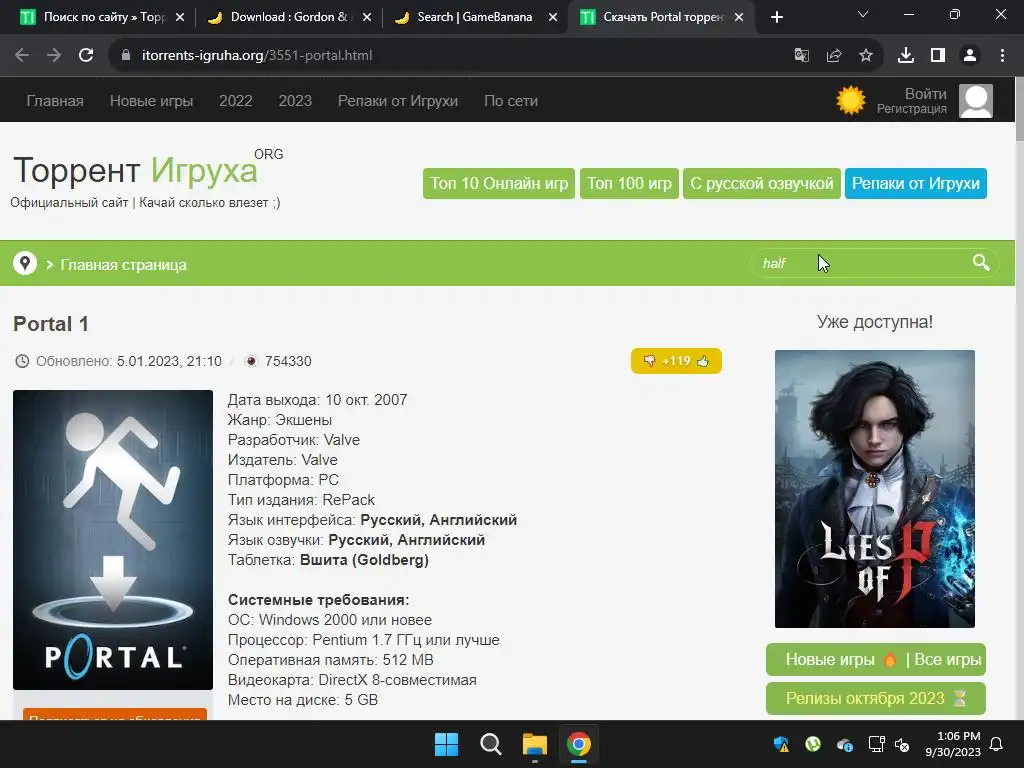Switch site theme with sun icon

pyautogui.click(x=850, y=101)
